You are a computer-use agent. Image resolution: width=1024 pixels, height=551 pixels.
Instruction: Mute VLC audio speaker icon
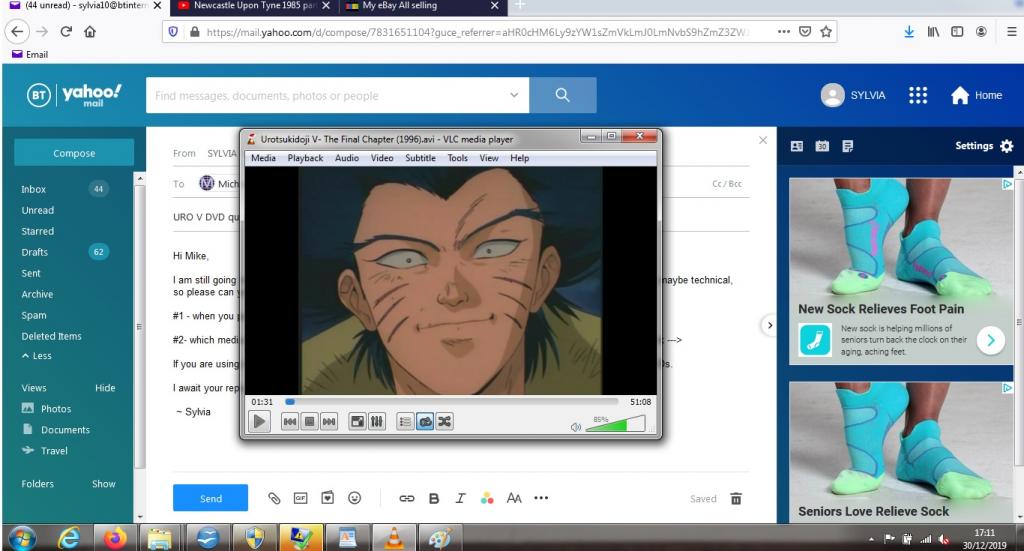(x=575, y=427)
